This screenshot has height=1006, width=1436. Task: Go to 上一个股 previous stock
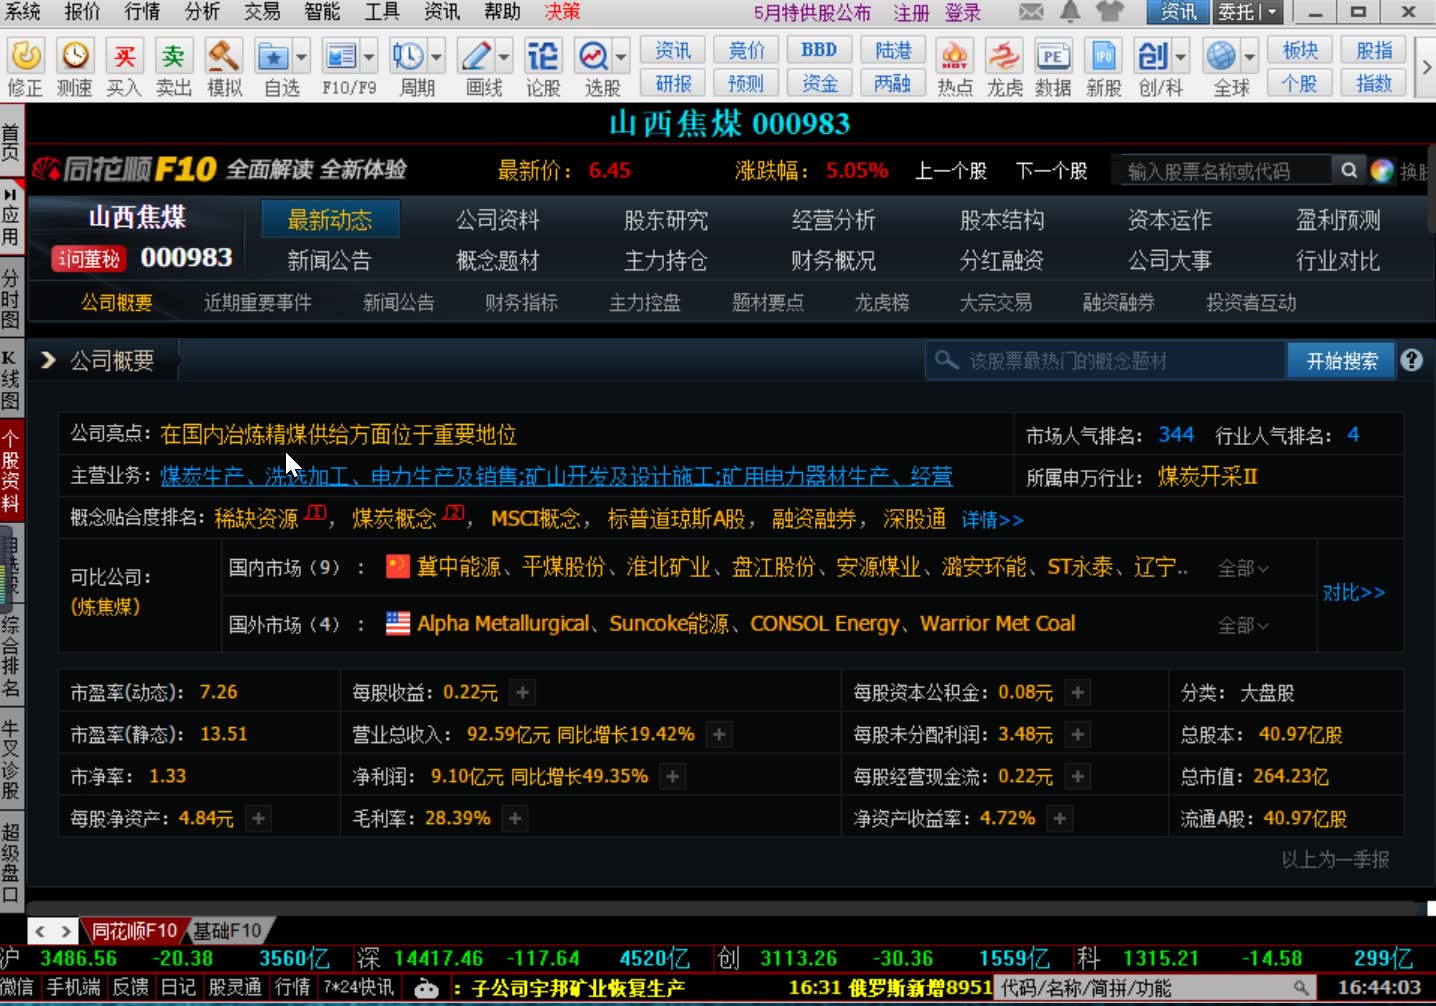click(950, 171)
